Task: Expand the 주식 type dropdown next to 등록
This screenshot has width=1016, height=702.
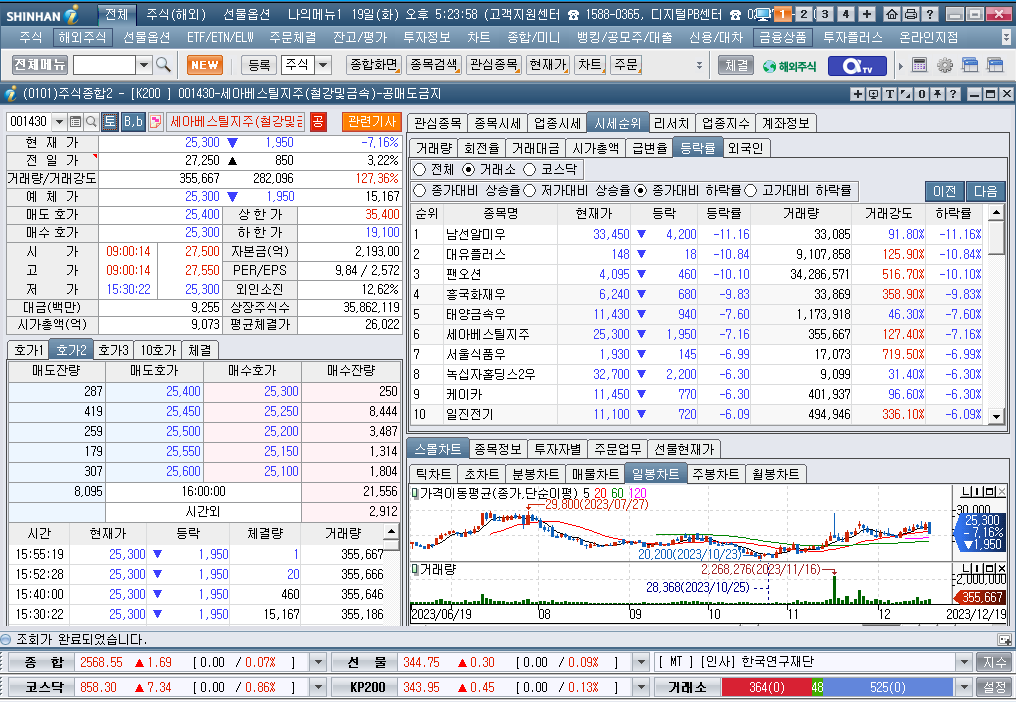Action: (x=323, y=65)
